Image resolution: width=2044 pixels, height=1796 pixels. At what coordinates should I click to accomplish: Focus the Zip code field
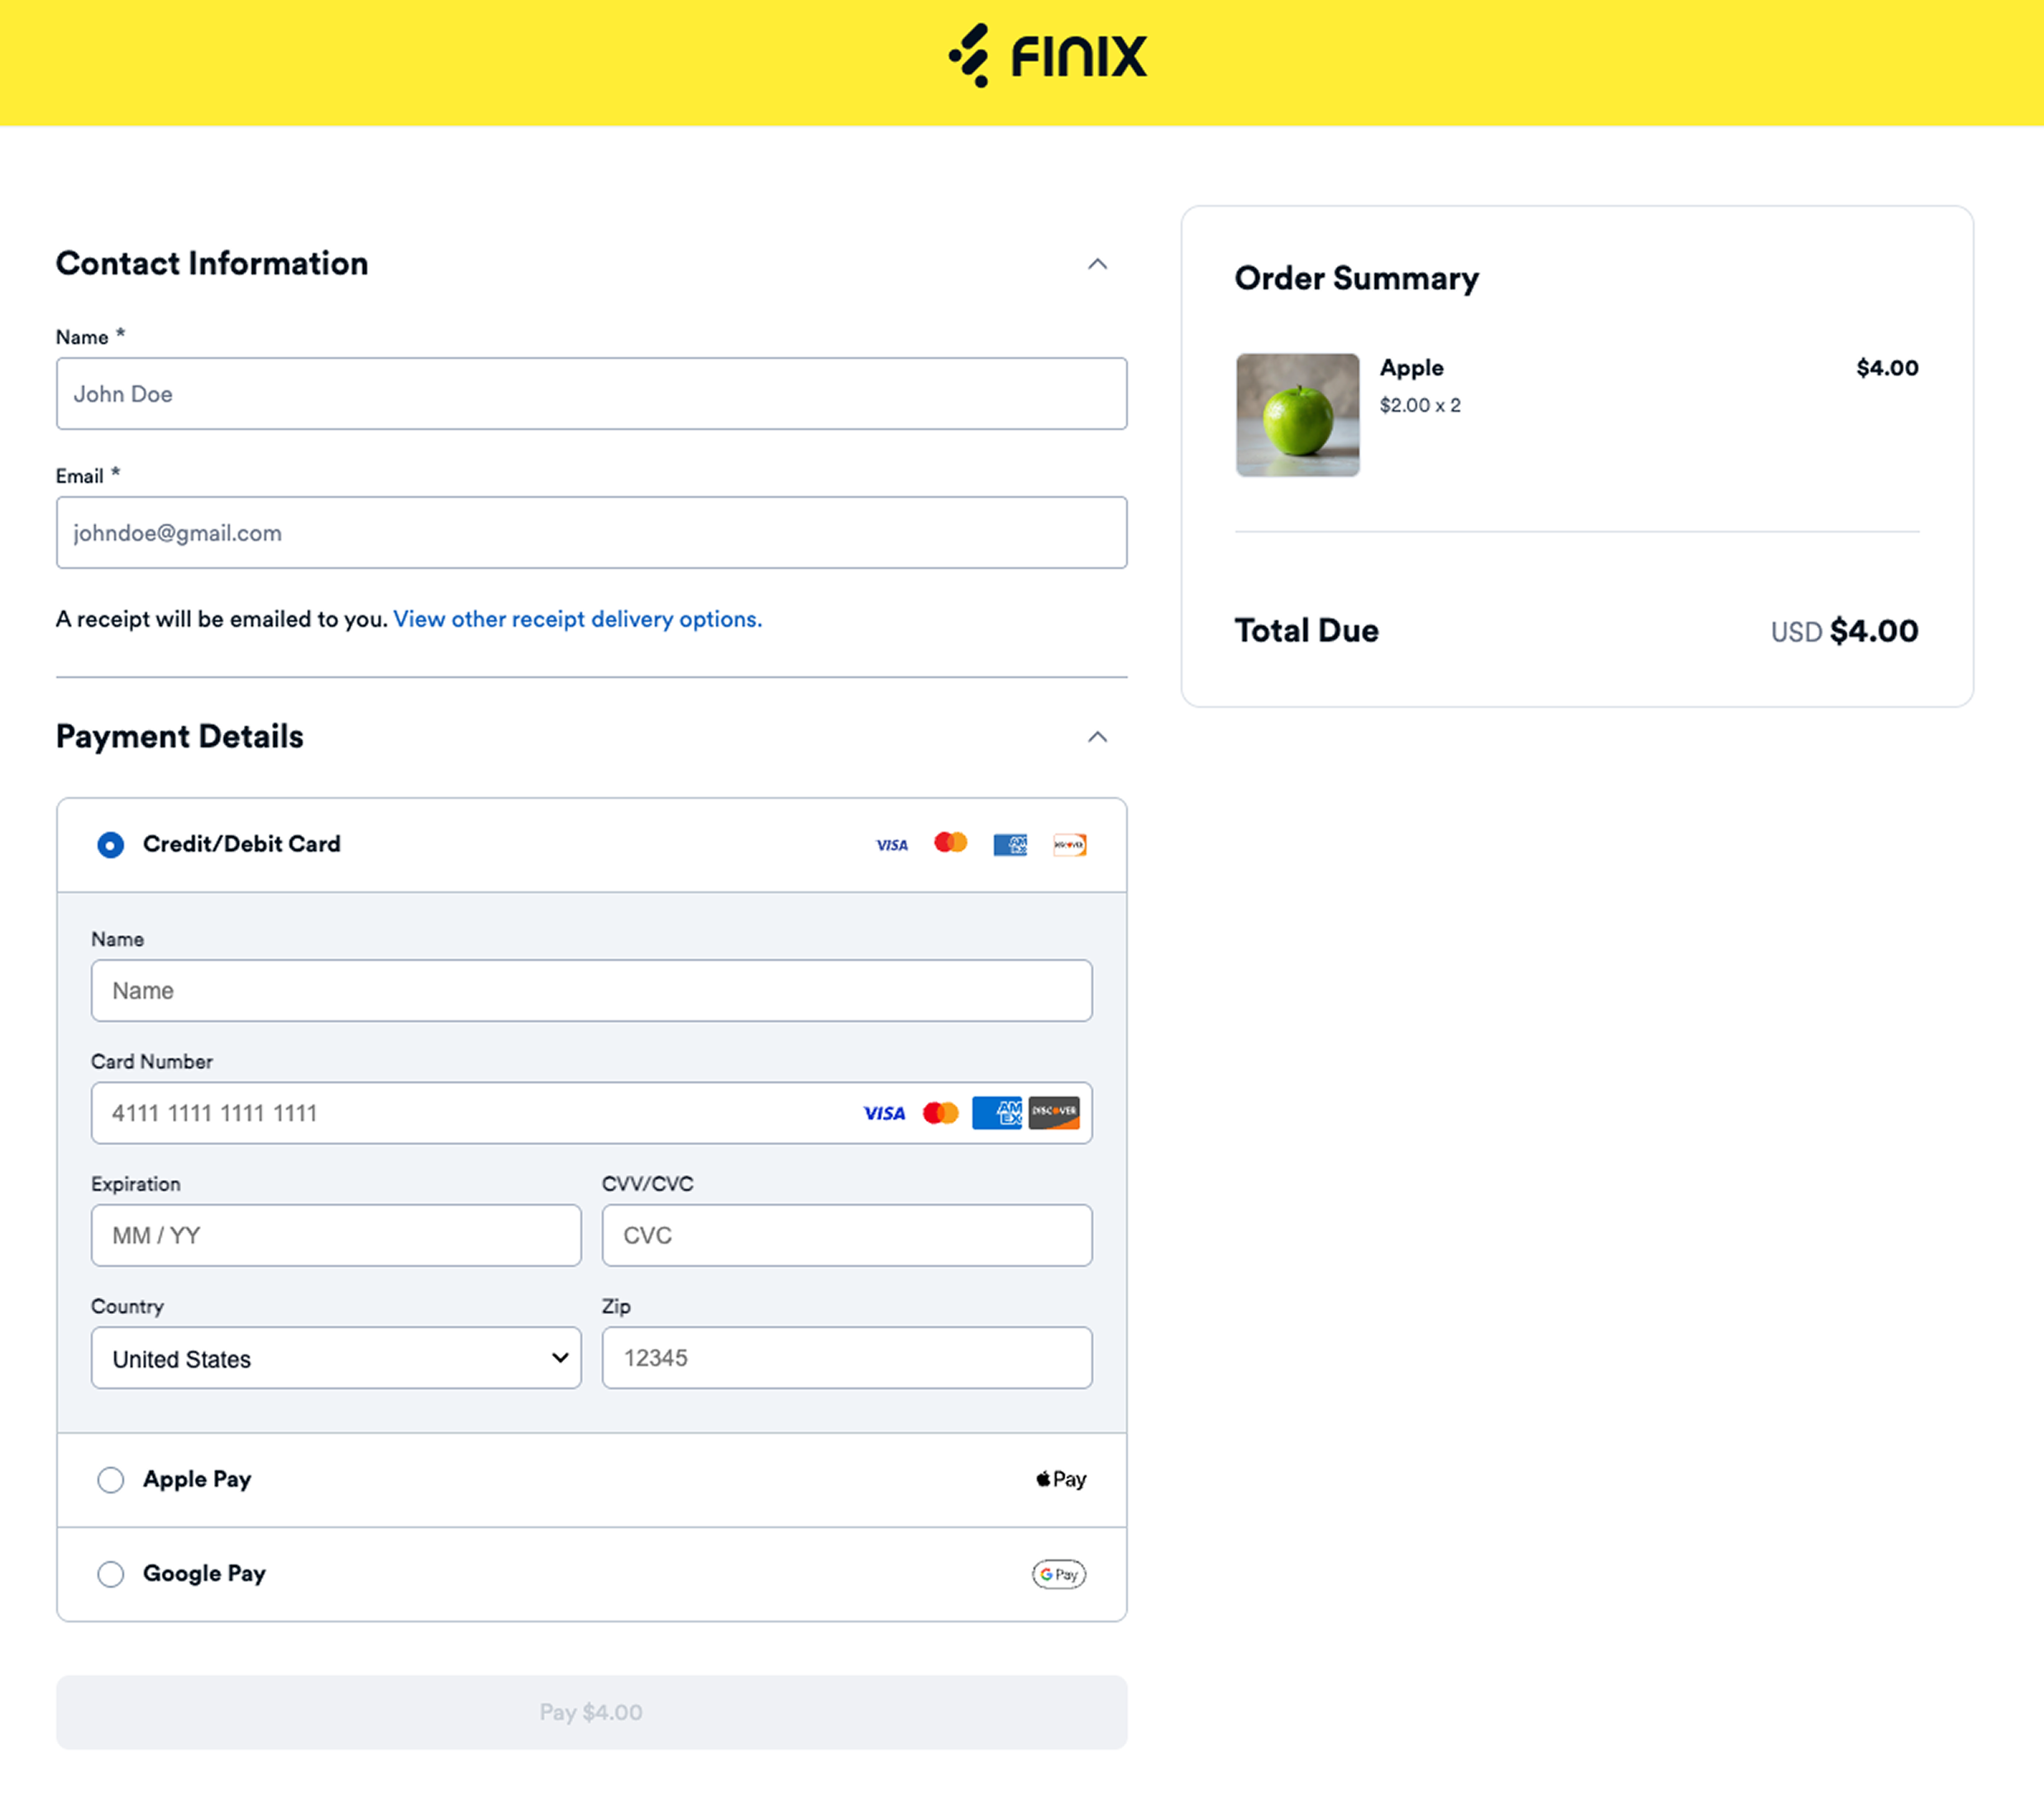coord(847,1358)
